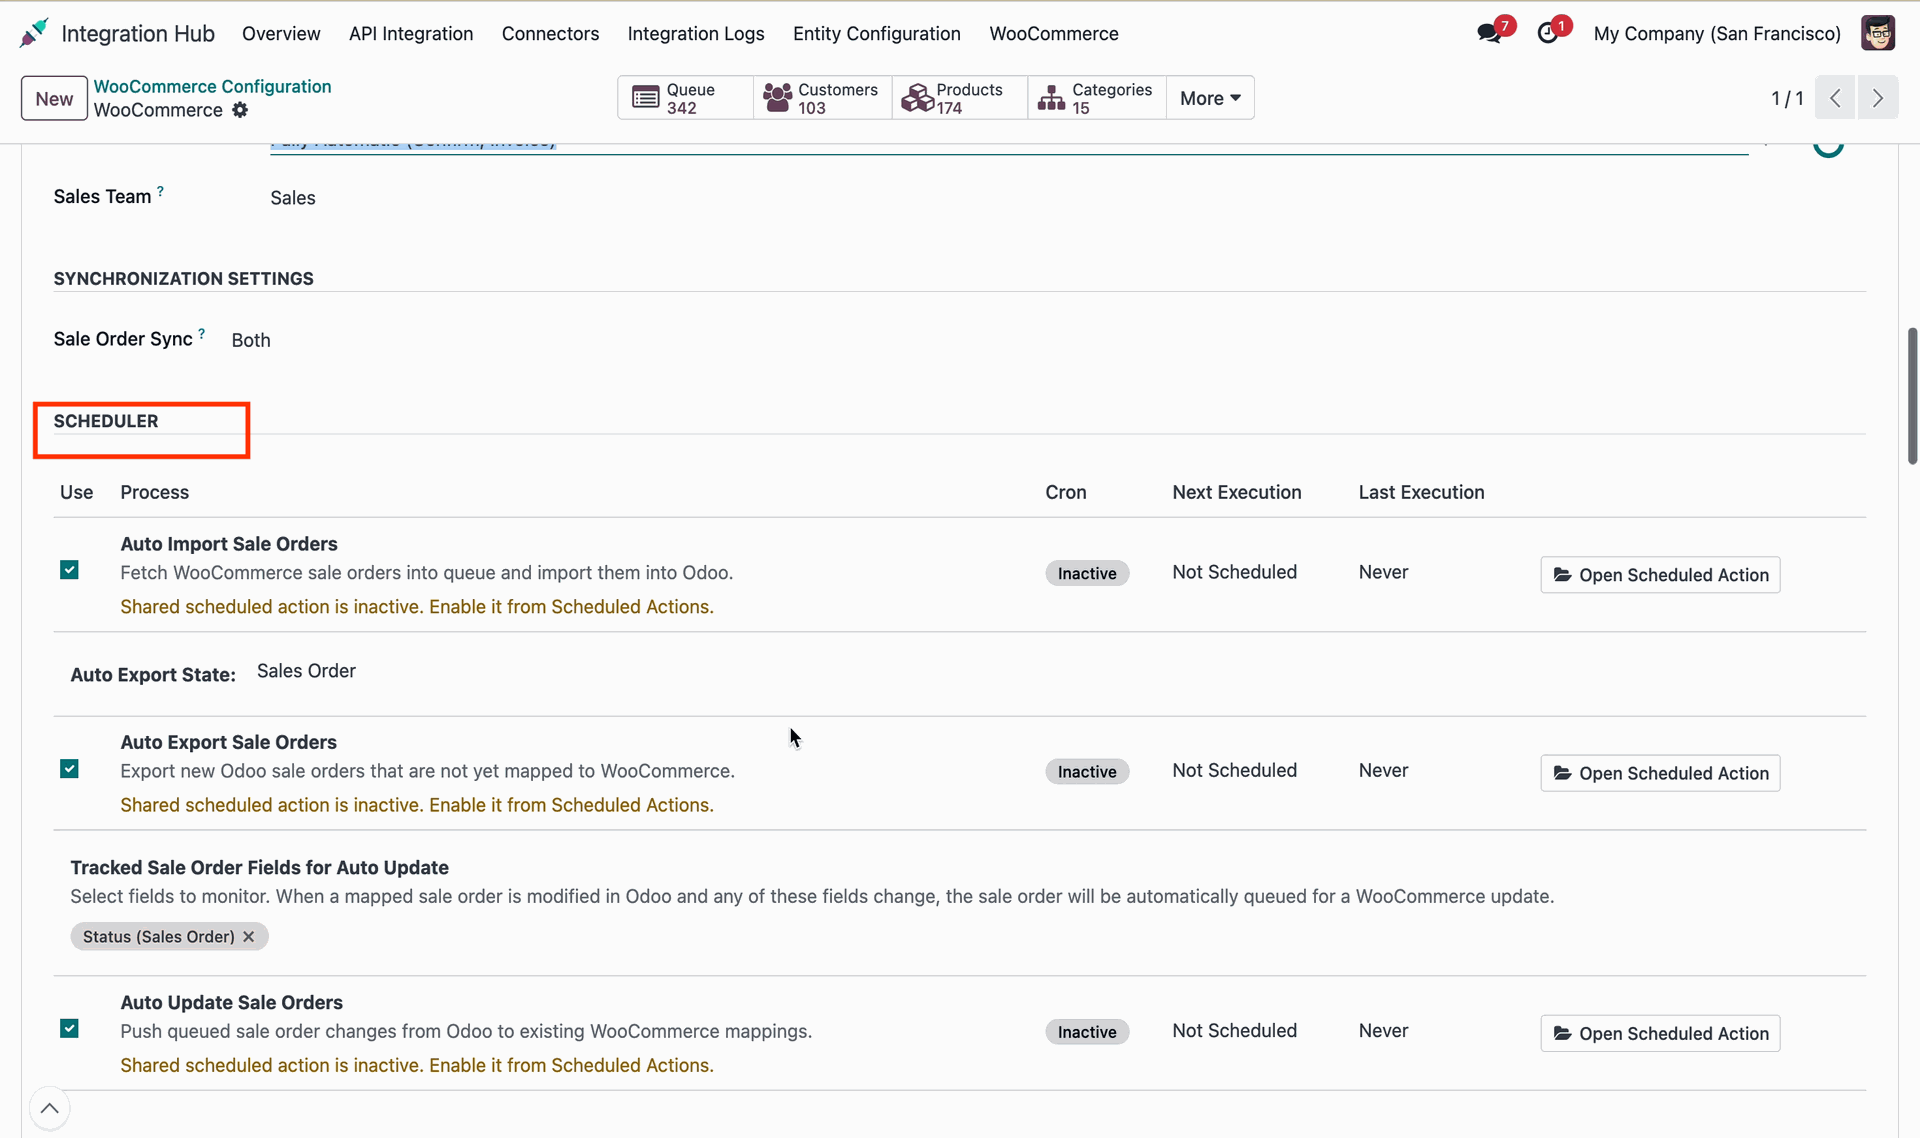The width and height of the screenshot is (1920, 1138).
Task: Open the Sale Order Sync selection showing Both
Action: [x=251, y=340]
